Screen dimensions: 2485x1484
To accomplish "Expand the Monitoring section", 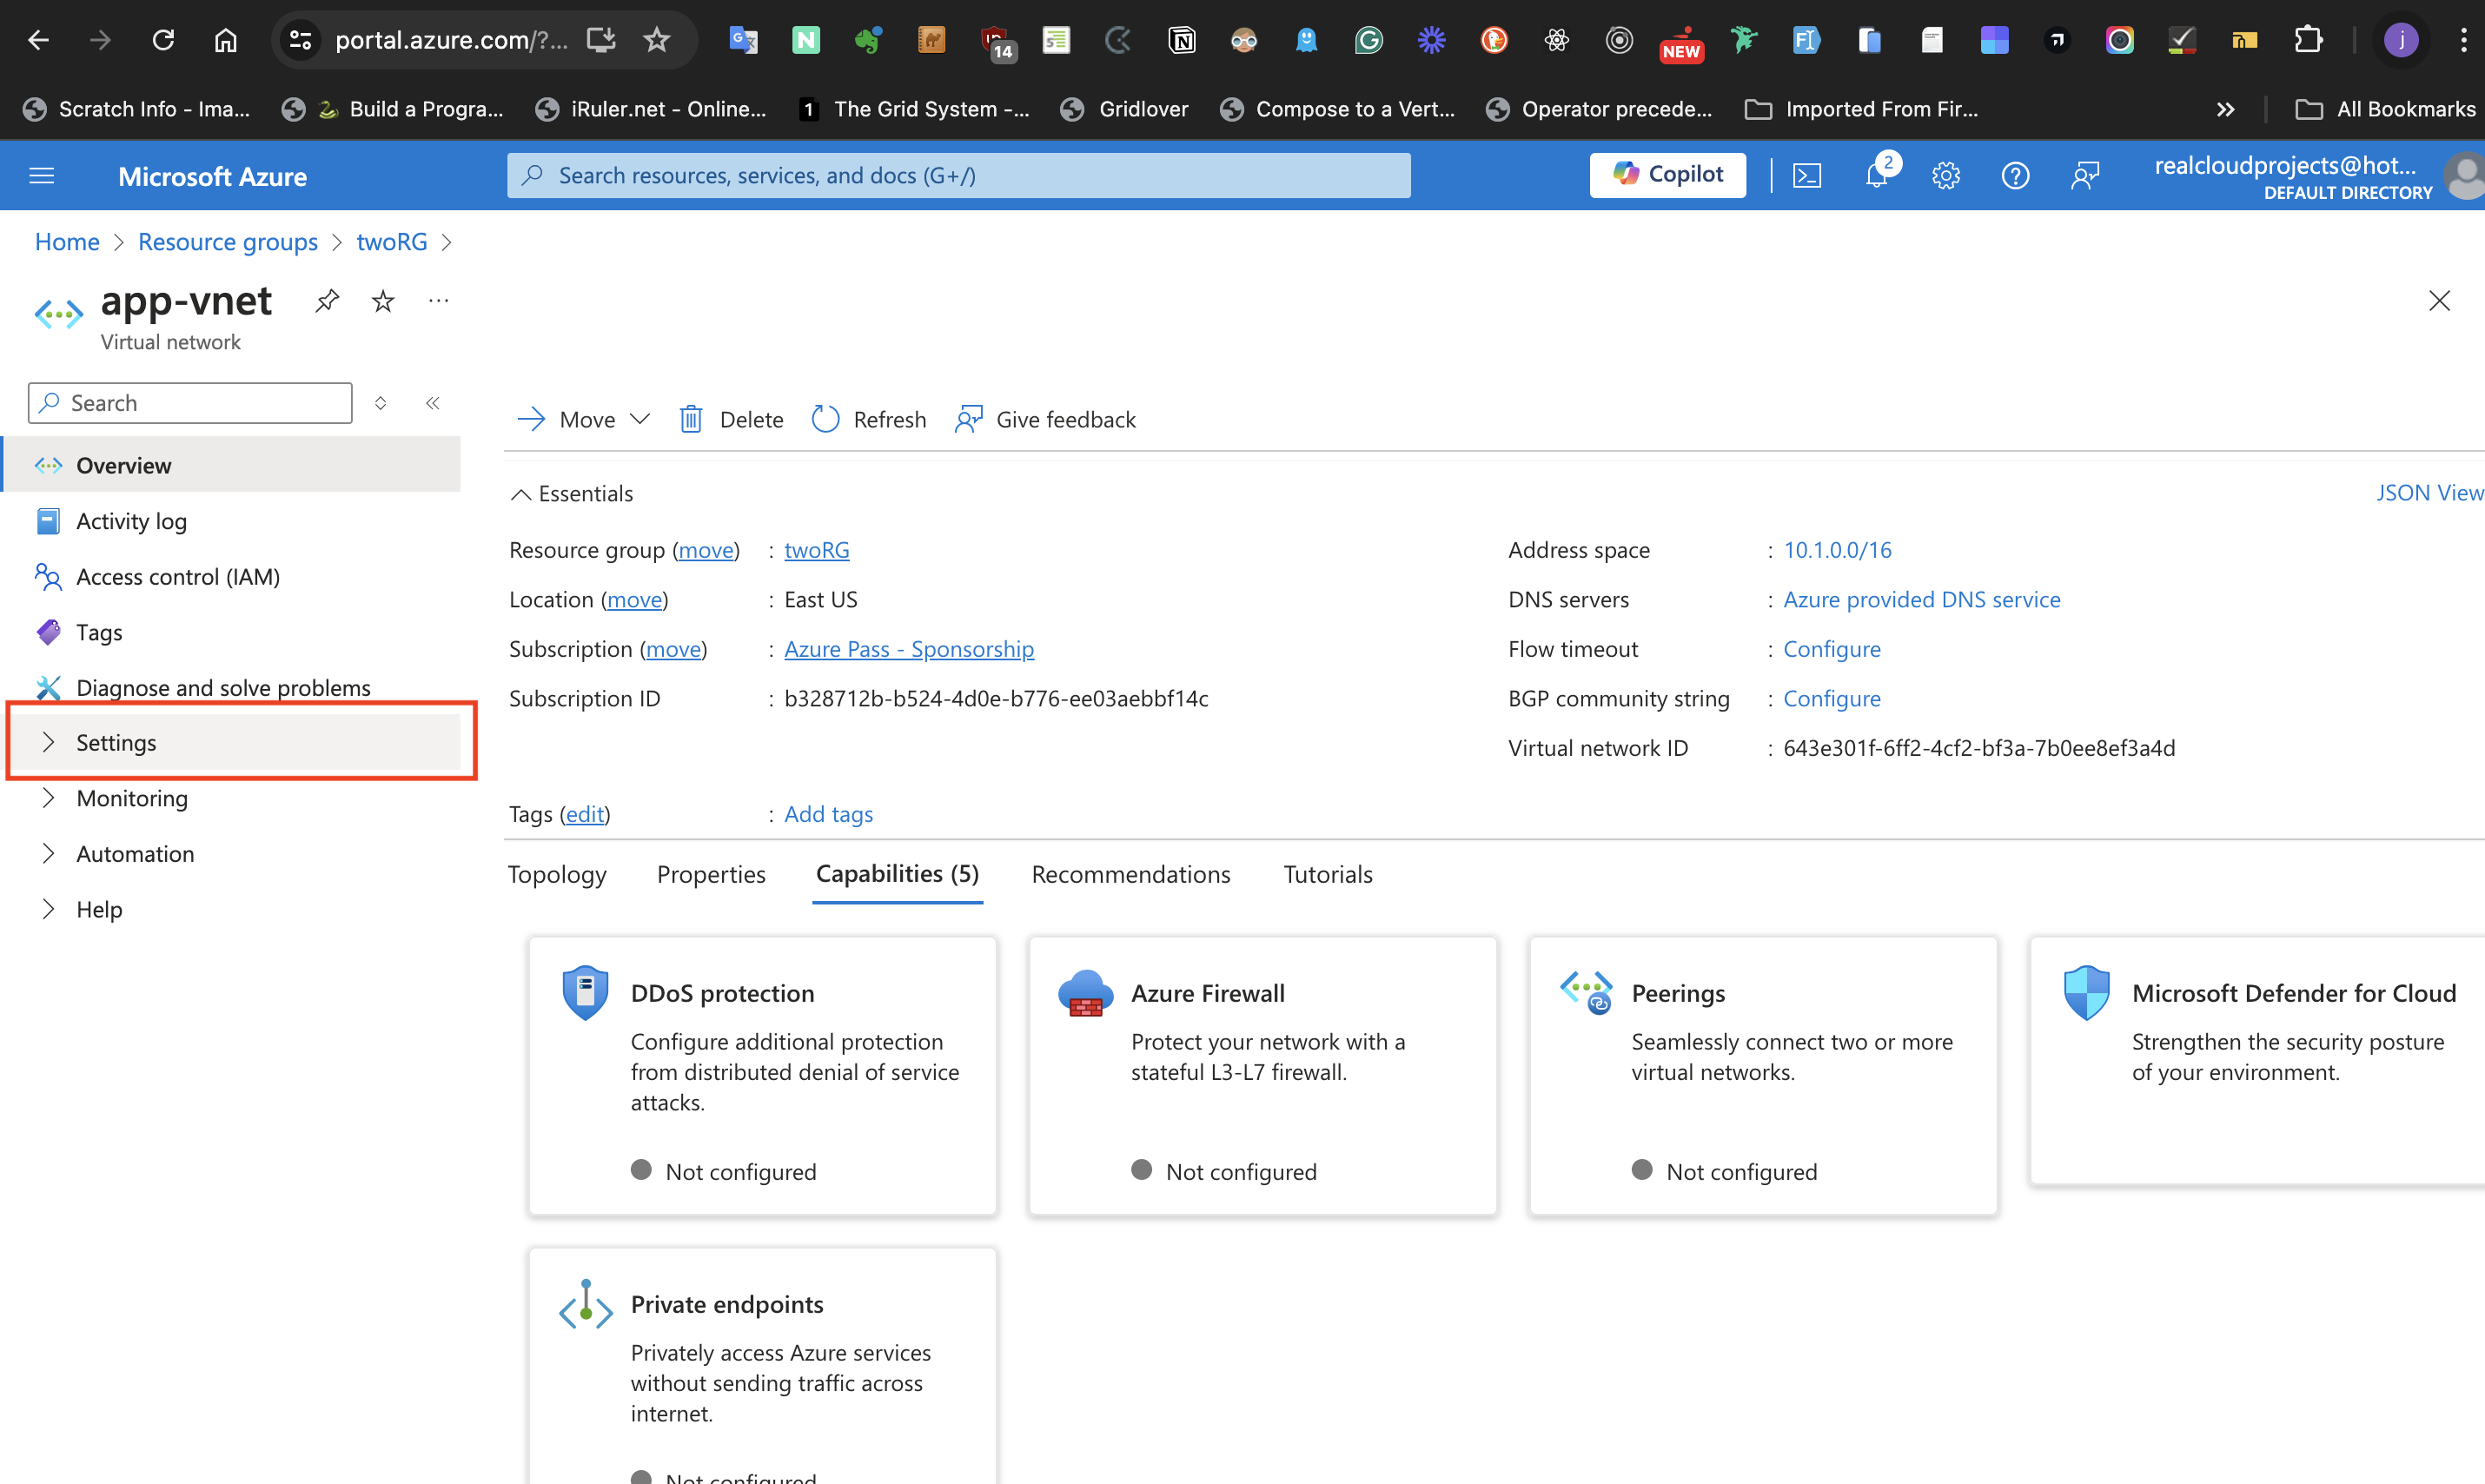I will pos(132,798).
